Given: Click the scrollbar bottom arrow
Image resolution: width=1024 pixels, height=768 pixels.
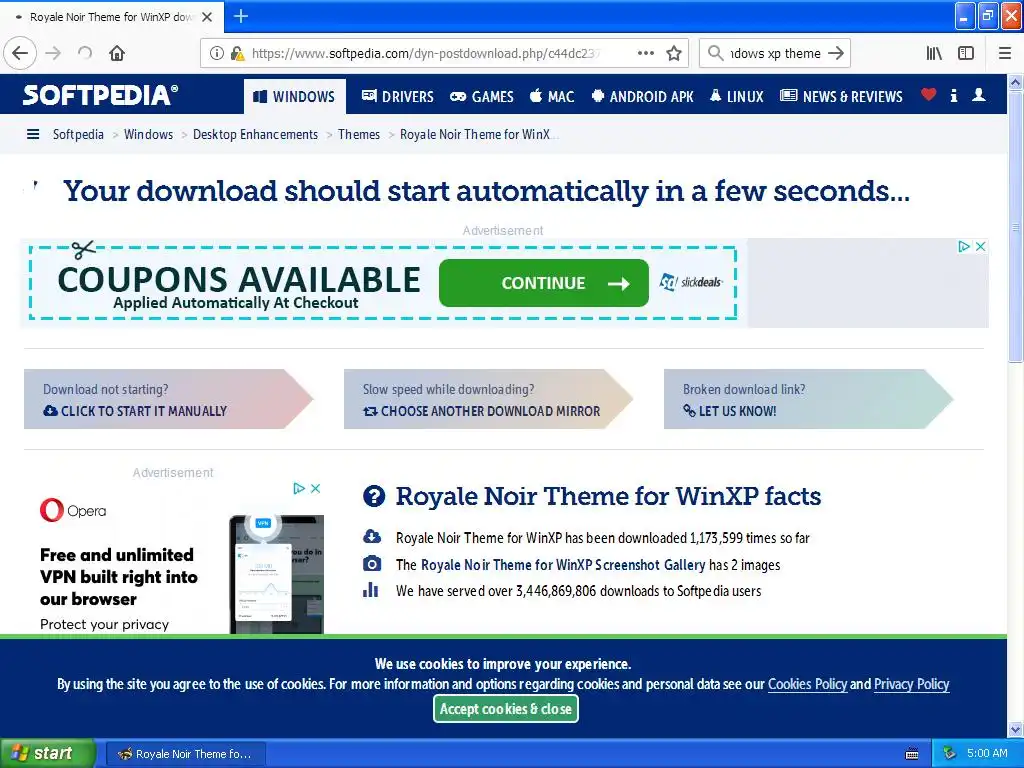Looking at the screenshot, I should pos(1016,729).
